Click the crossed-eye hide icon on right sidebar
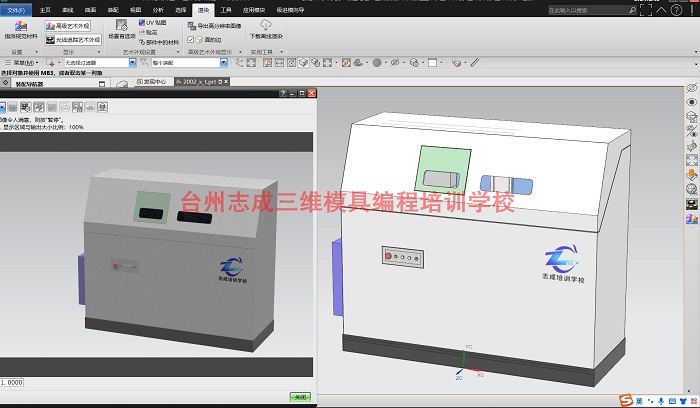Image resolution: width=700 pixels, height=408 pixels. point(692,87)
